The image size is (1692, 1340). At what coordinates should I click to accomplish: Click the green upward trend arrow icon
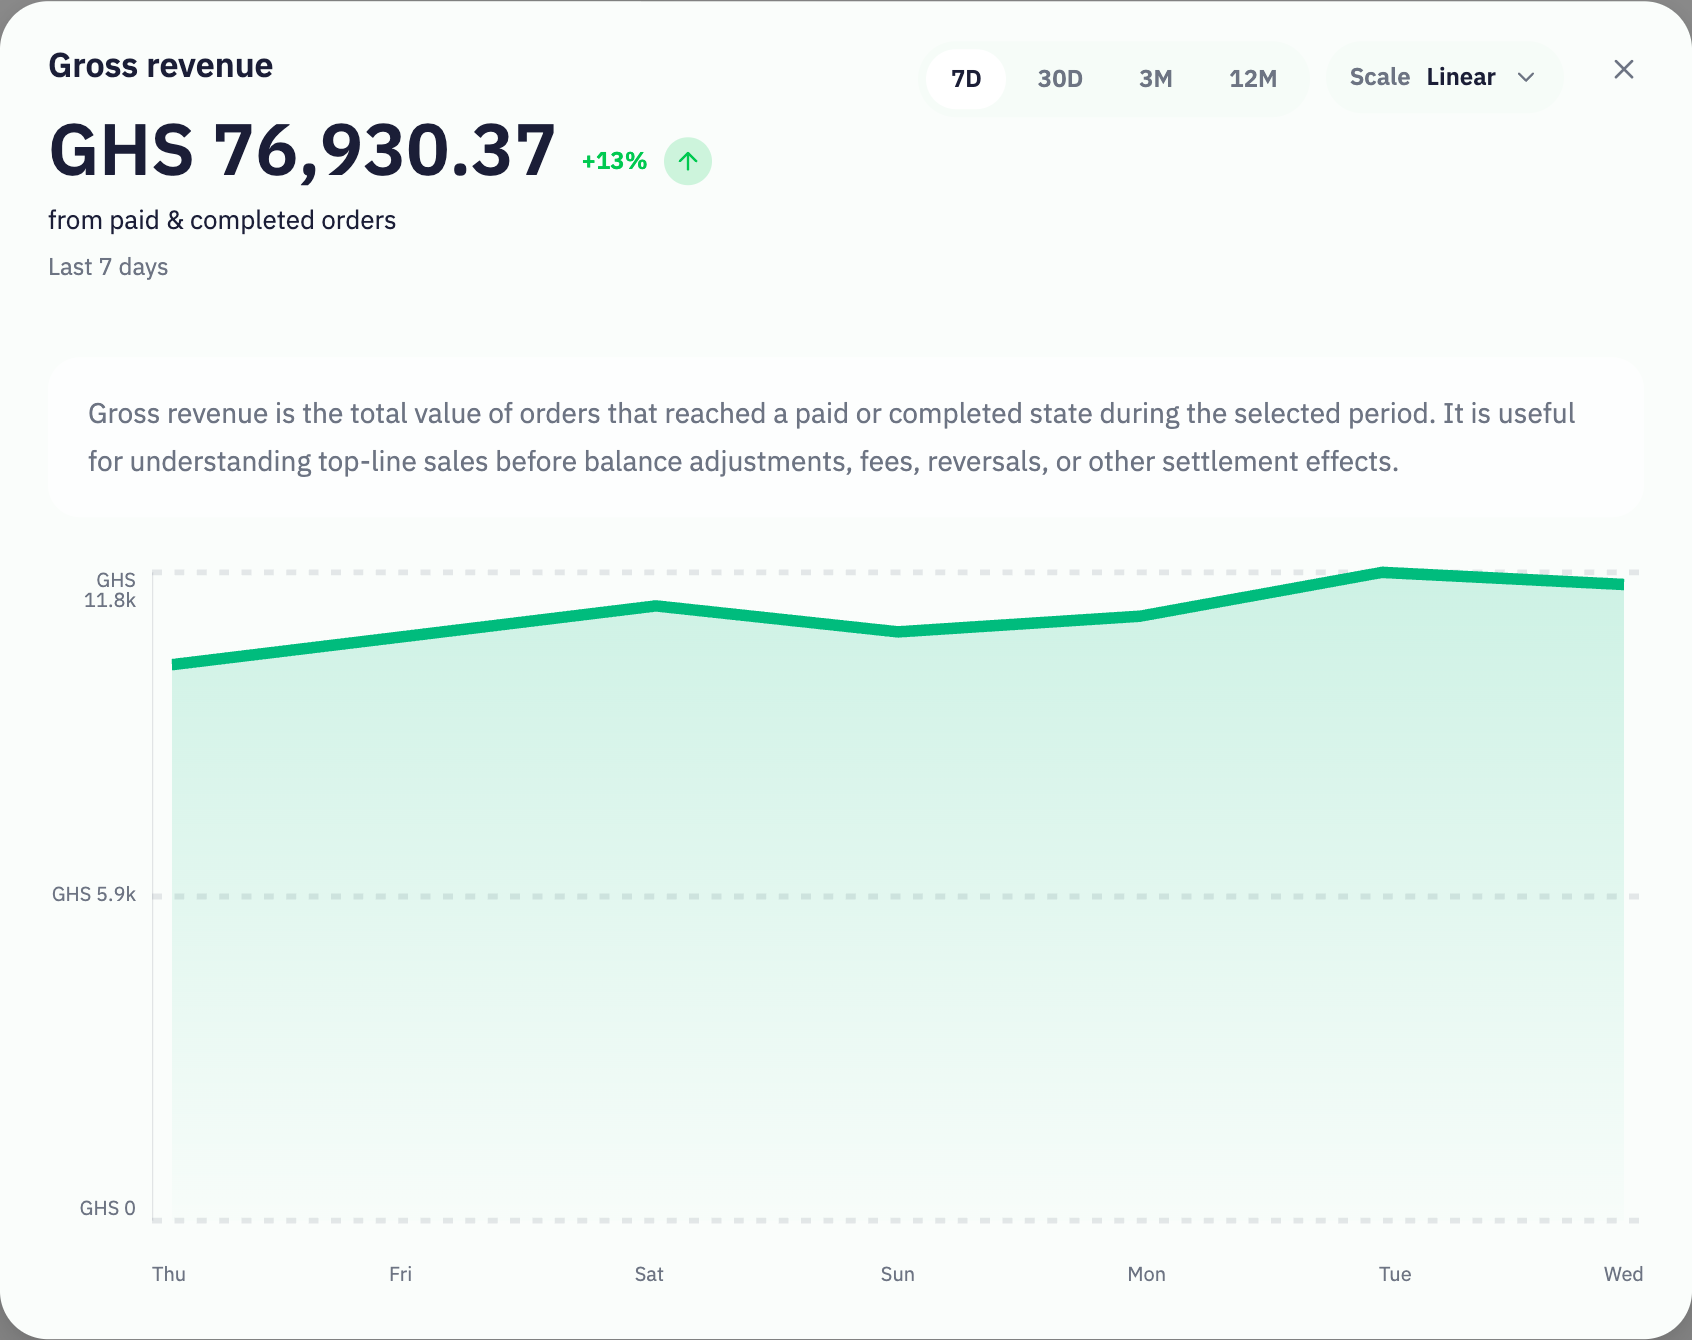click(688, 161)
